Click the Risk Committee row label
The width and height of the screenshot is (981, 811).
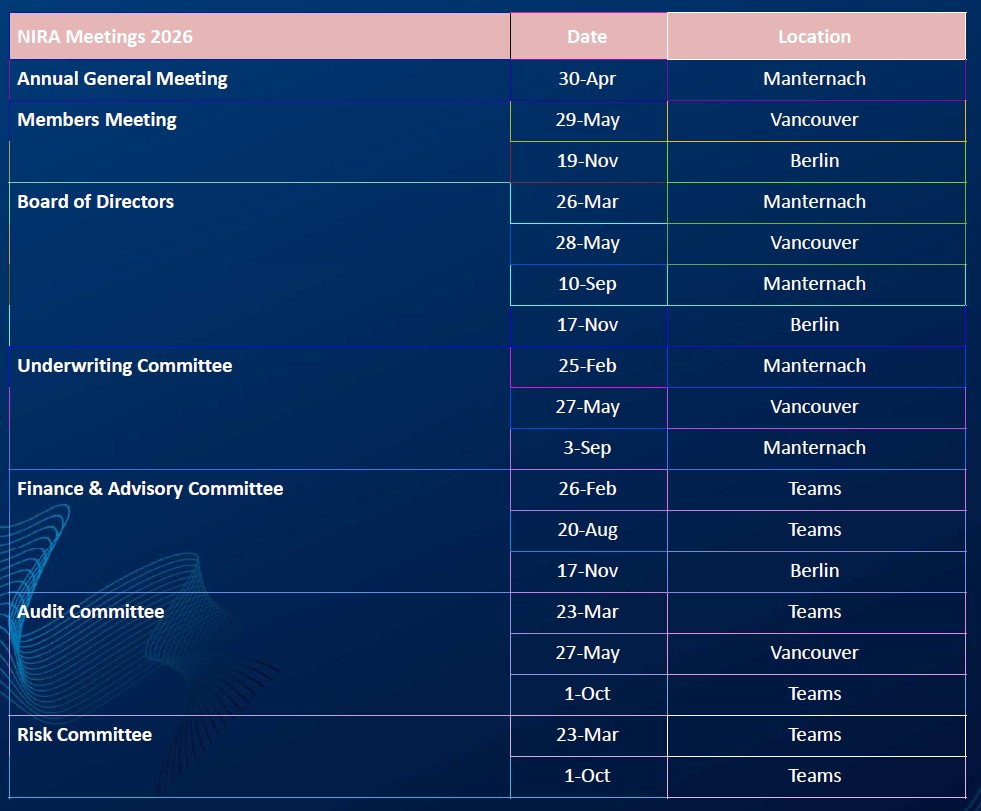pos(85,735)
